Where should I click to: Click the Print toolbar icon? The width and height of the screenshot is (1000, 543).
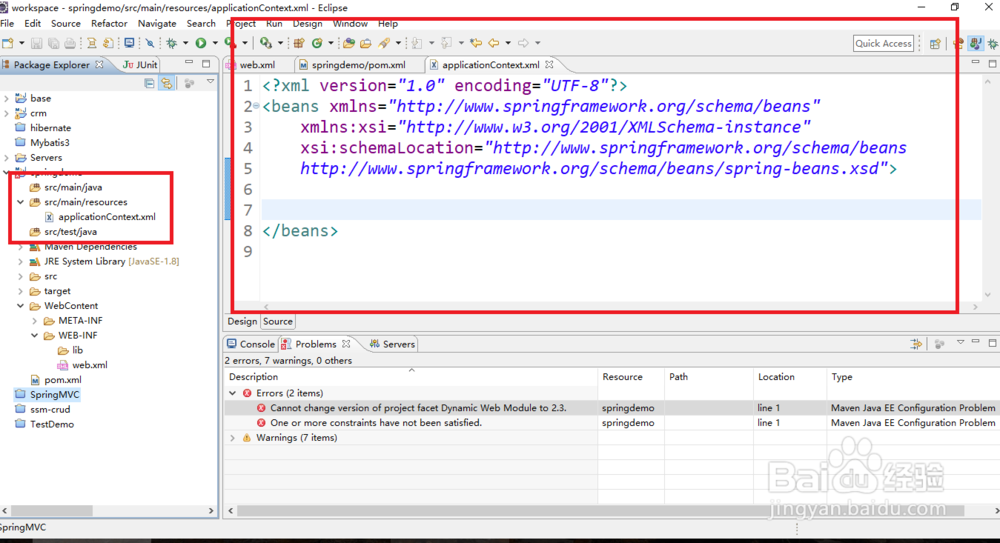point(70,43)
